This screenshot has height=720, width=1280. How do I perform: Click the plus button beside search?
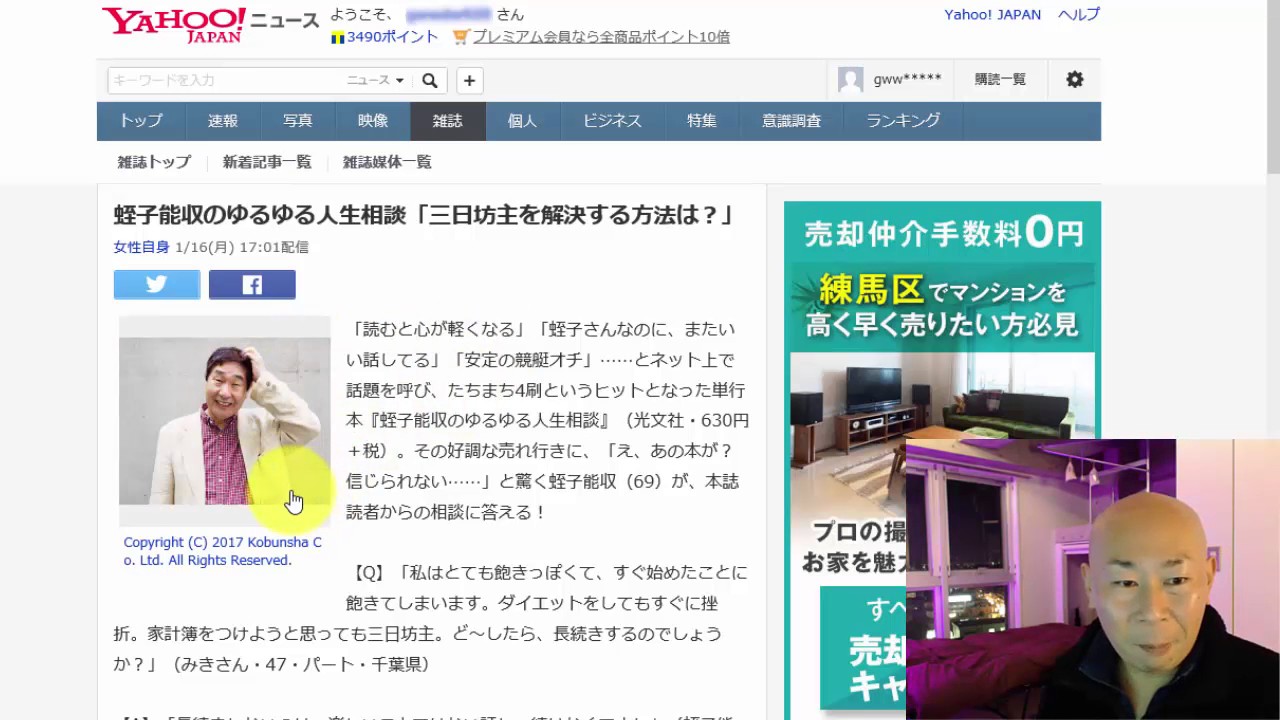tap(469, 81)
